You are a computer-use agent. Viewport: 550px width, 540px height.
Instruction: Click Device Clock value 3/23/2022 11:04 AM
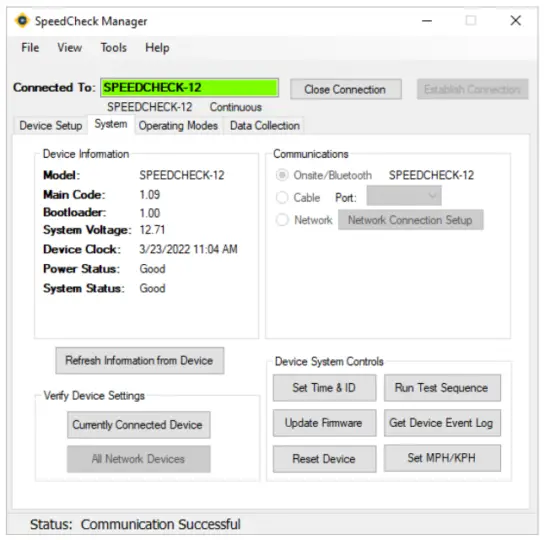coord(188,249)
